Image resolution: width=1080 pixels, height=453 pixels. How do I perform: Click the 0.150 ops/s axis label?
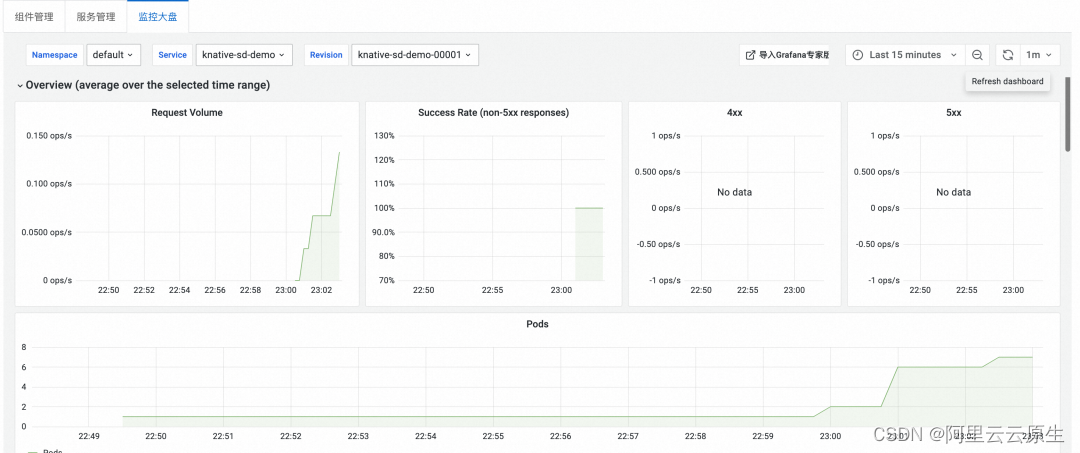(49, 136)
